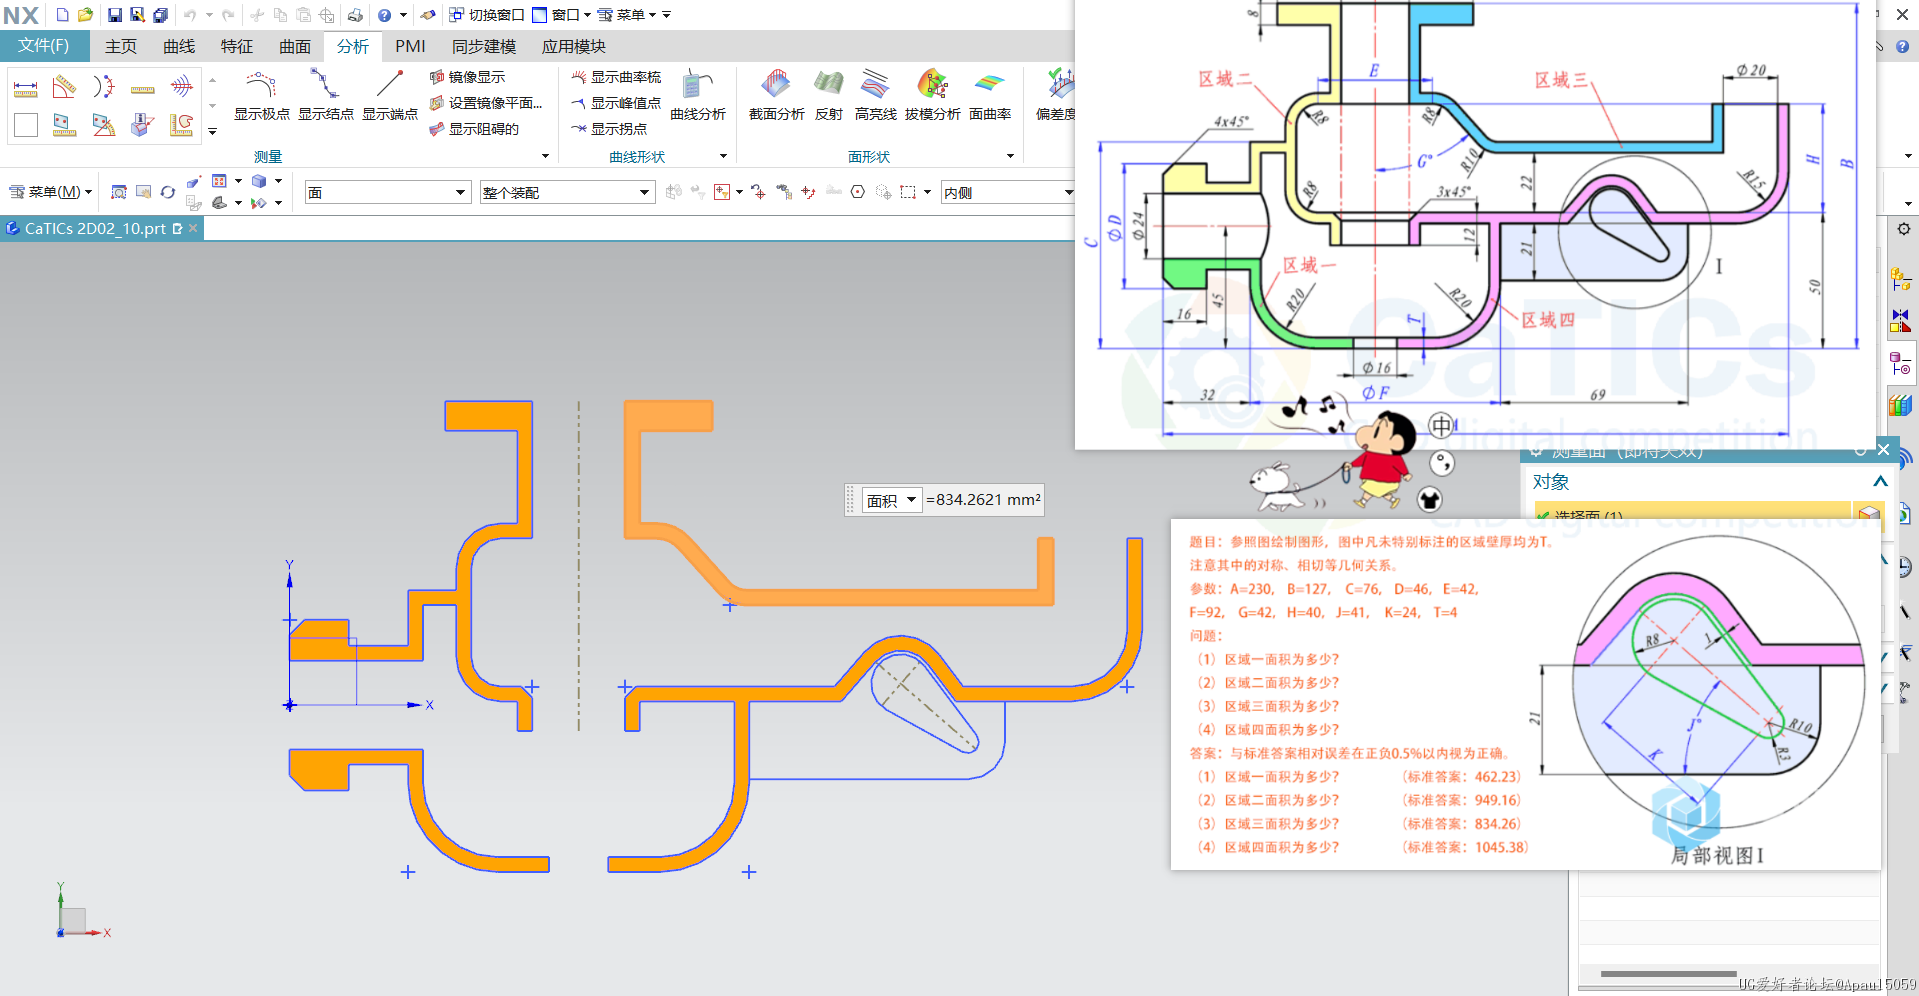Open the measure gallery more-options arrow
The height and width of the screenshot is (996, 1919).
[x=212, y=132]
